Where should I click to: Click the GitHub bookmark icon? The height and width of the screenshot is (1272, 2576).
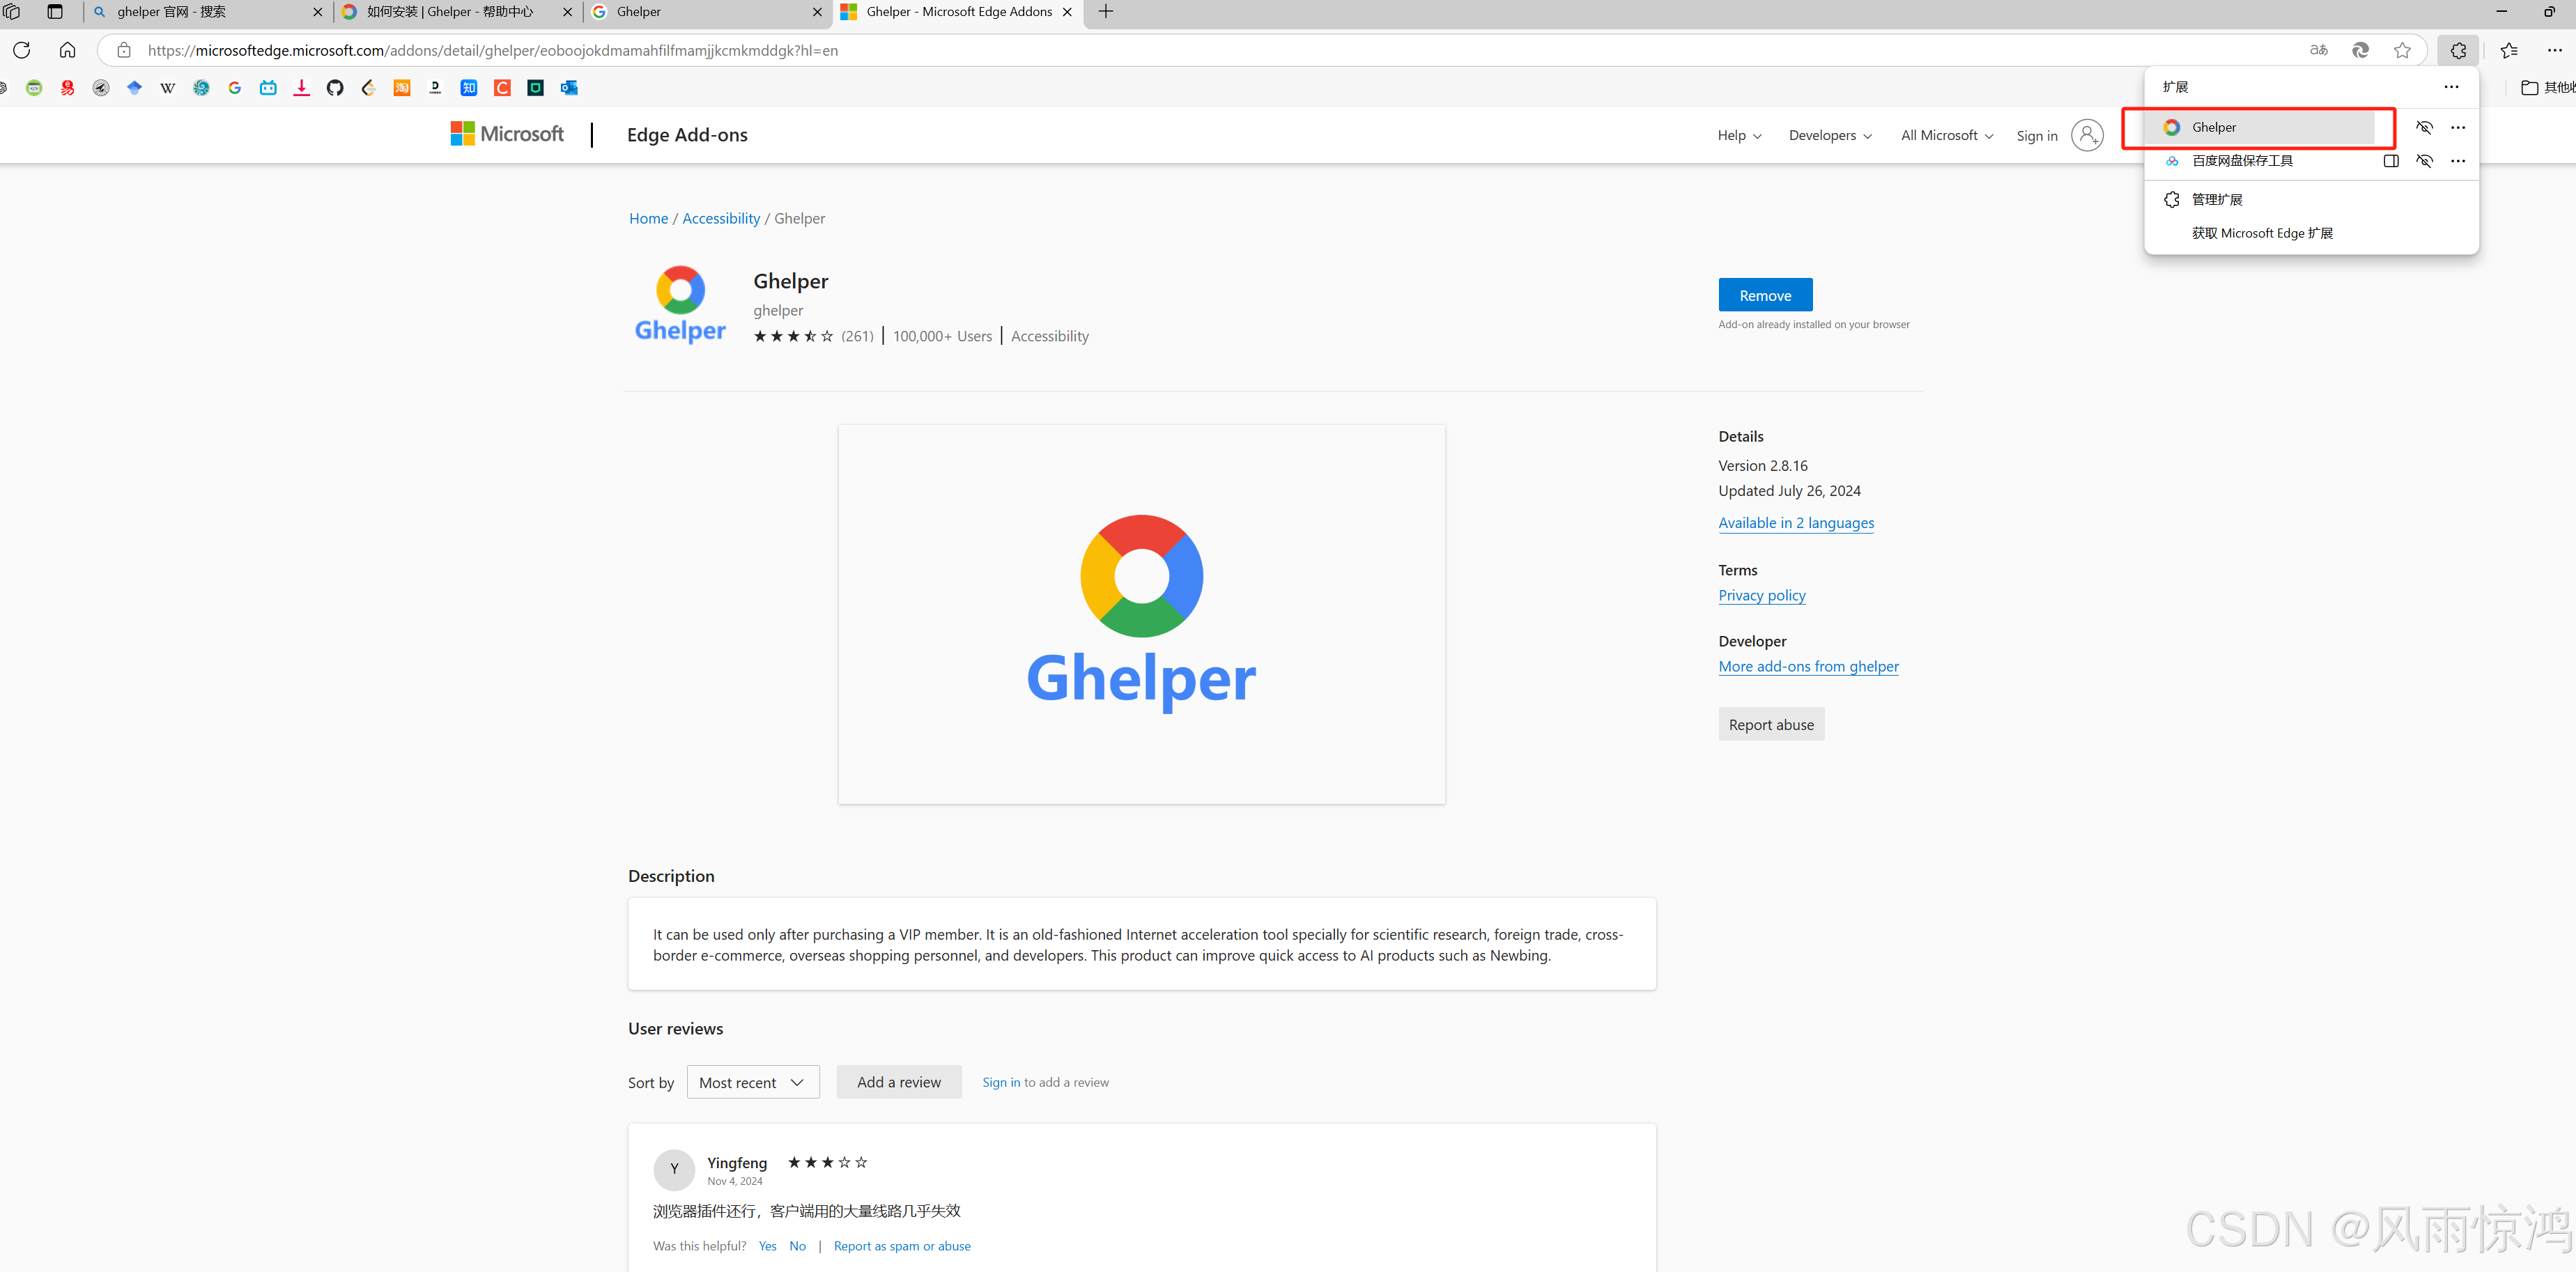(335, 88)
